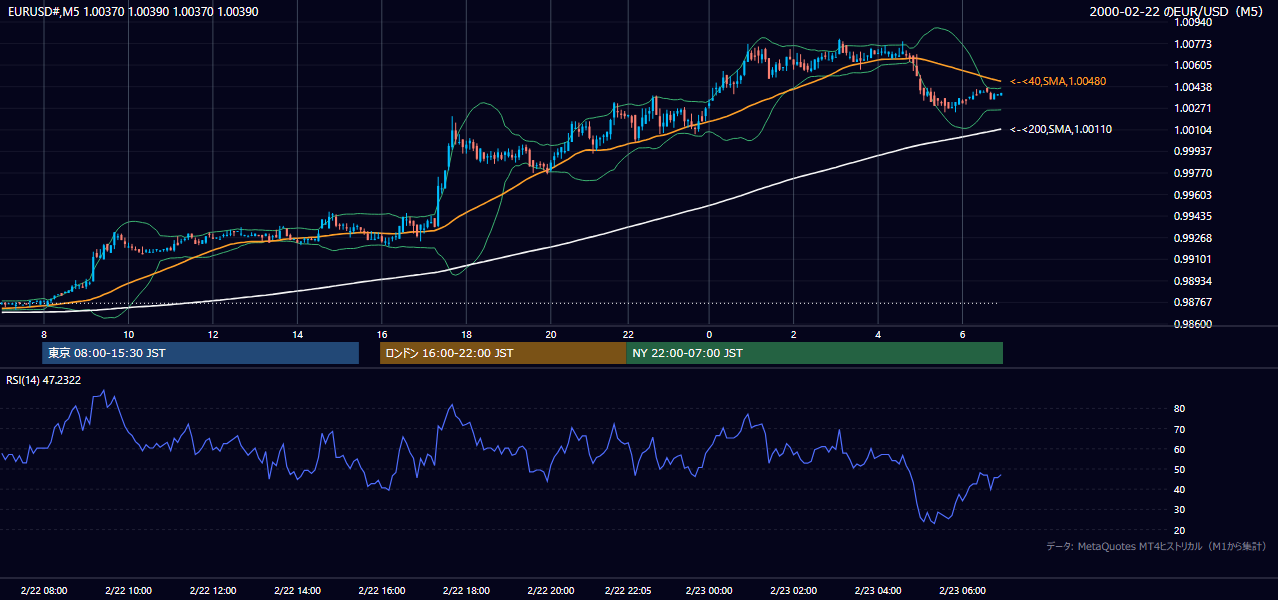Click RSI scale level 50
The width and height of the screenshot is (1278, 600).
point(1180,469)
